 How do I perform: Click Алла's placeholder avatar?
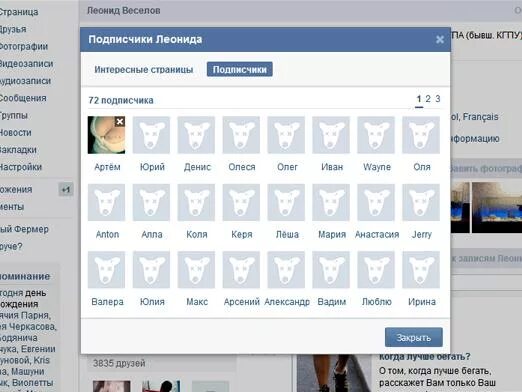(x=151, y=203)
